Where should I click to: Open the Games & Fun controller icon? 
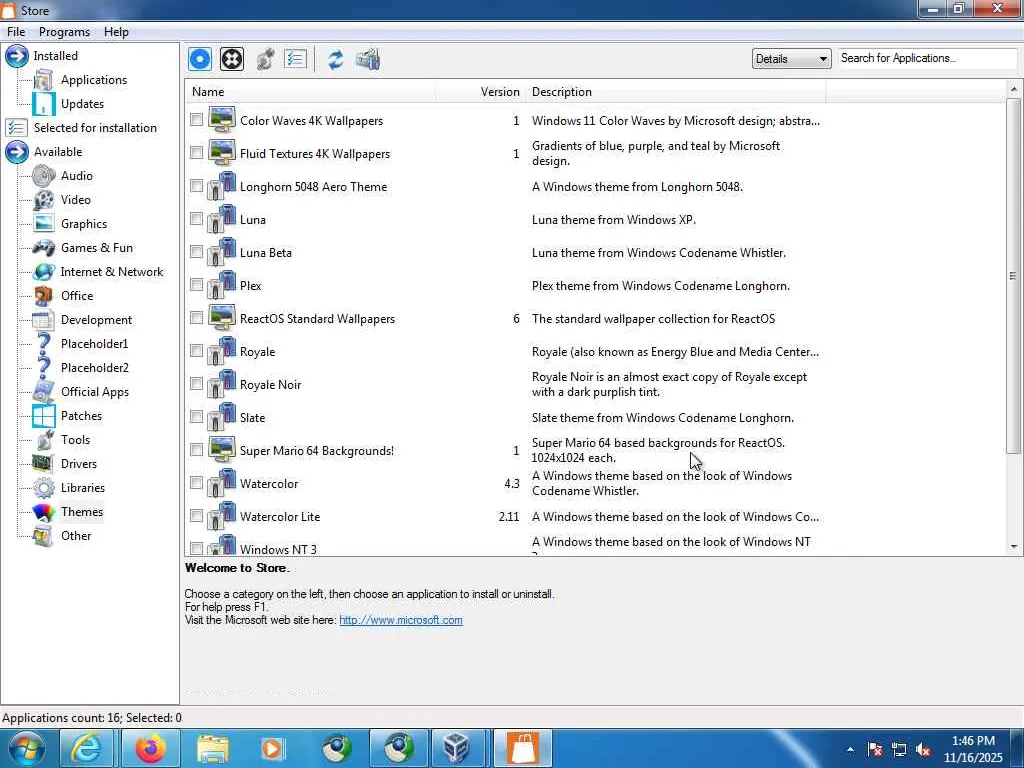[44, 248]
